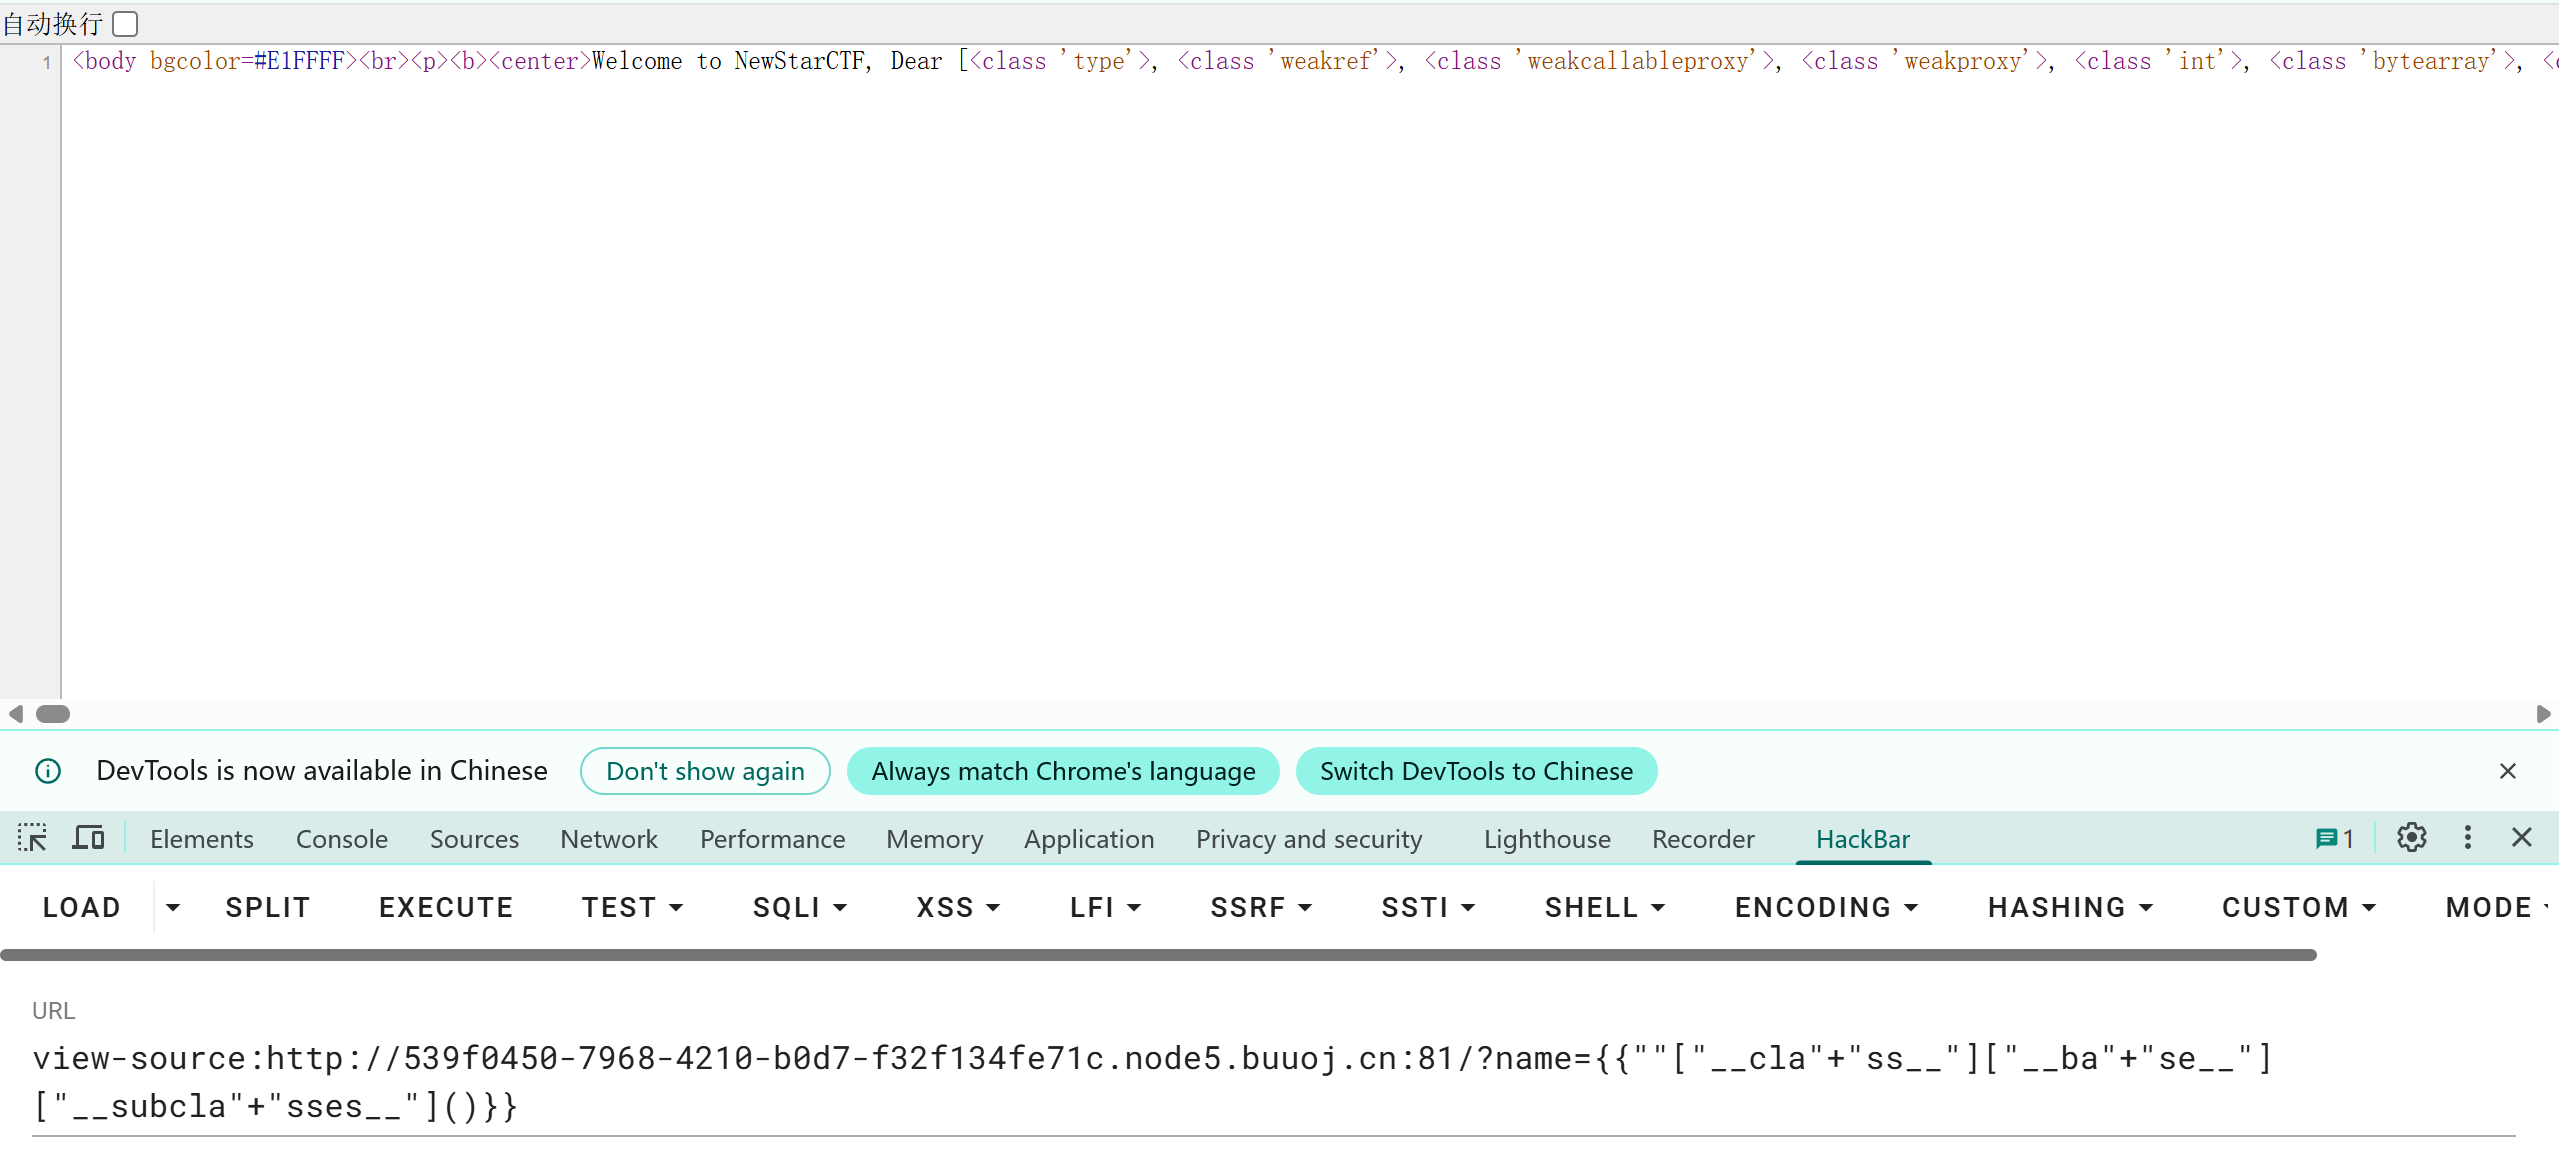The width and height of the screenshot is (2559, 1153).
Task: Dismiss the DevTools language notification bar
Action: coord(2507,771)
